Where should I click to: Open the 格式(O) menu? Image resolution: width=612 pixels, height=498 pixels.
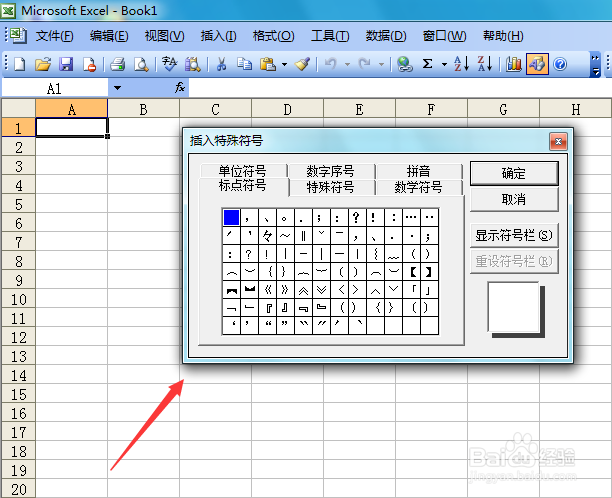click(274, 36)
